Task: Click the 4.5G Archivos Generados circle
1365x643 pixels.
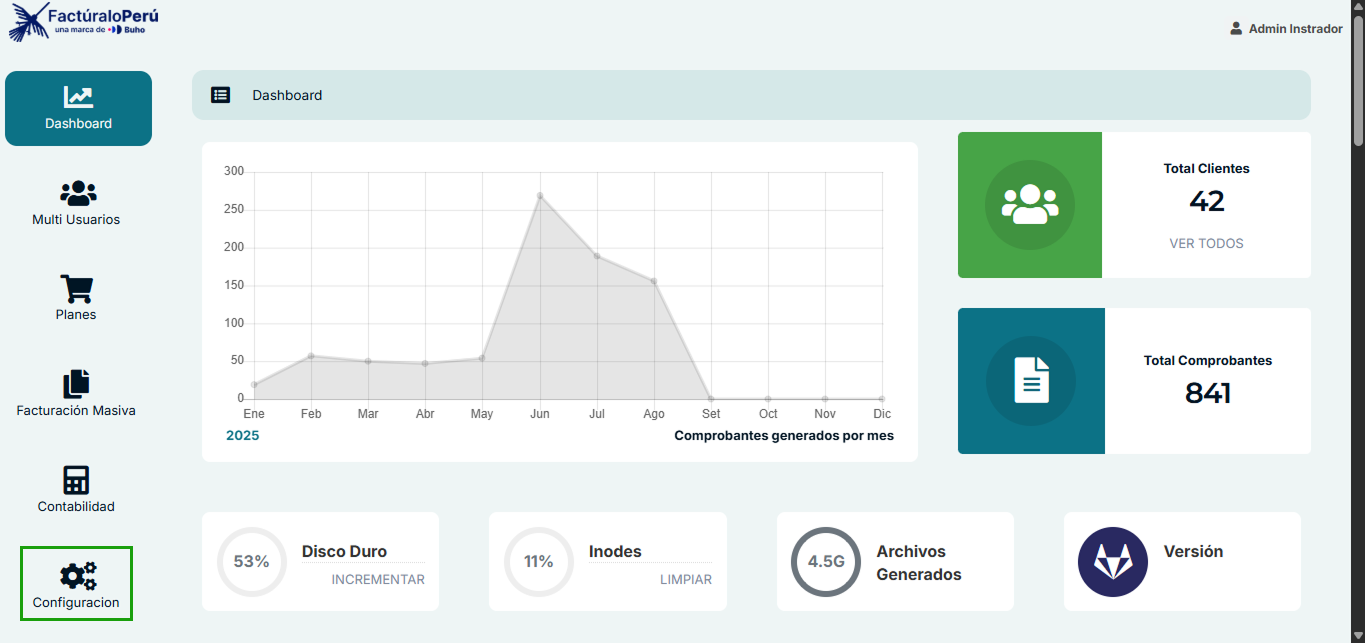Action: (x=826, y=561)
